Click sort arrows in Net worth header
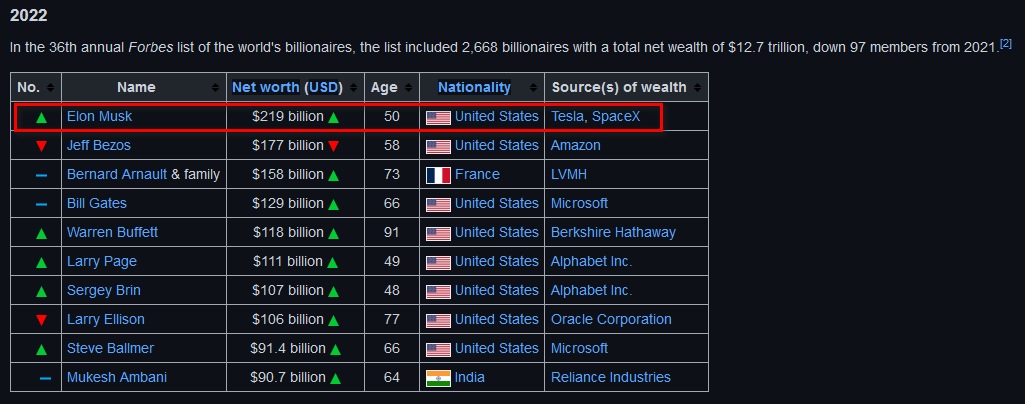The height and width of the screenshot is (404, 1025). [354, 88]
